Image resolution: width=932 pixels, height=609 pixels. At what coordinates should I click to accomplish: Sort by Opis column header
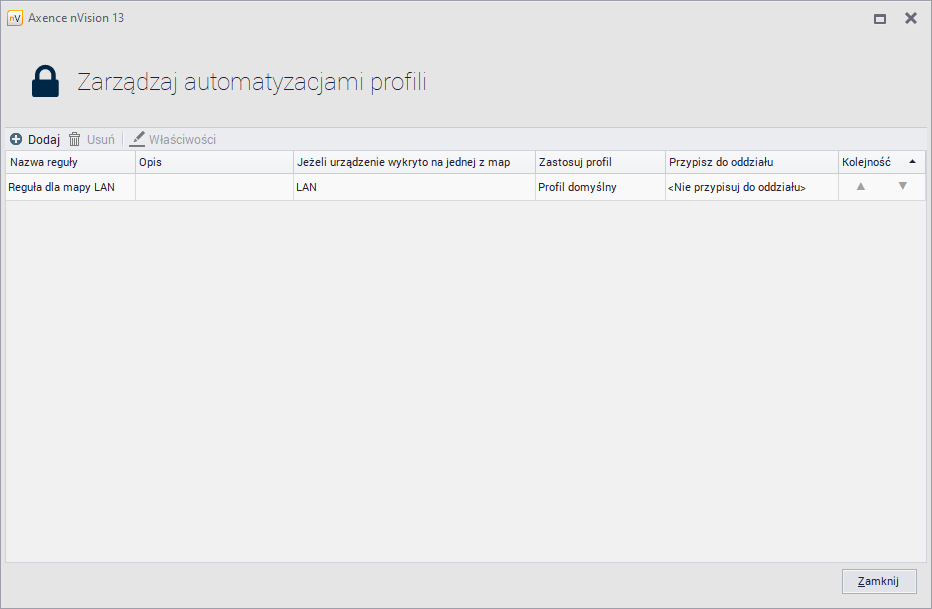pyautogui.click(x=214, y=162)
